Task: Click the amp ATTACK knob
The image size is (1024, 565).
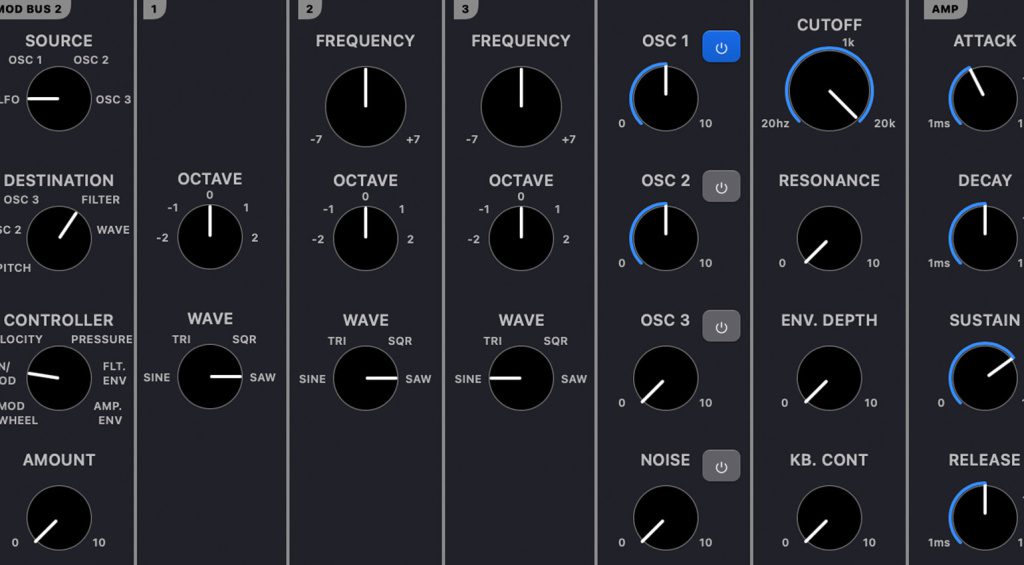Action: [x=984, y=98]
